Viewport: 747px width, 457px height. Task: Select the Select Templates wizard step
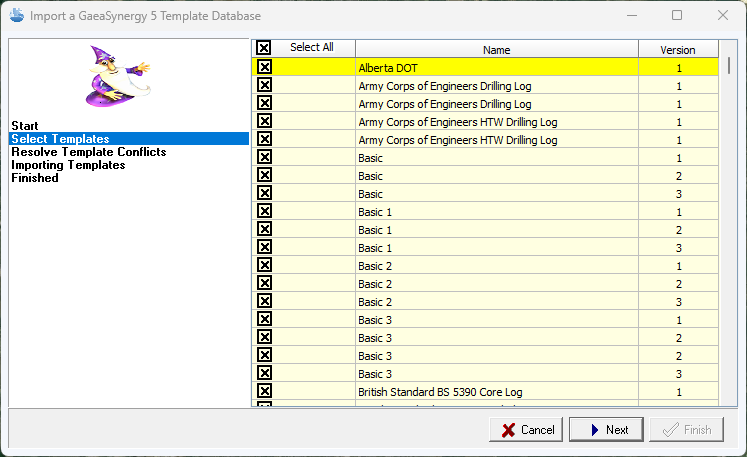[60, 139]
